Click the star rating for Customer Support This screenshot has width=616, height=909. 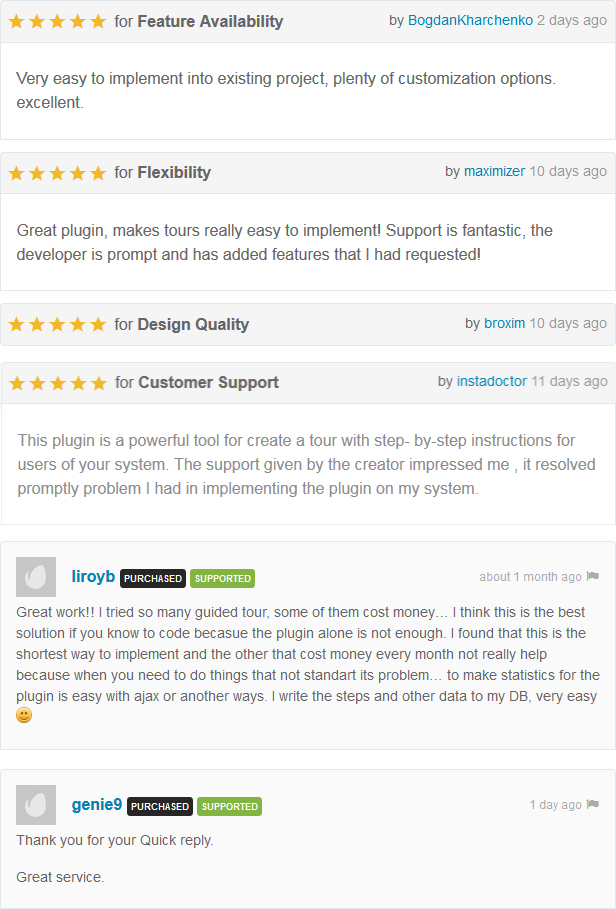coord(57,383)
